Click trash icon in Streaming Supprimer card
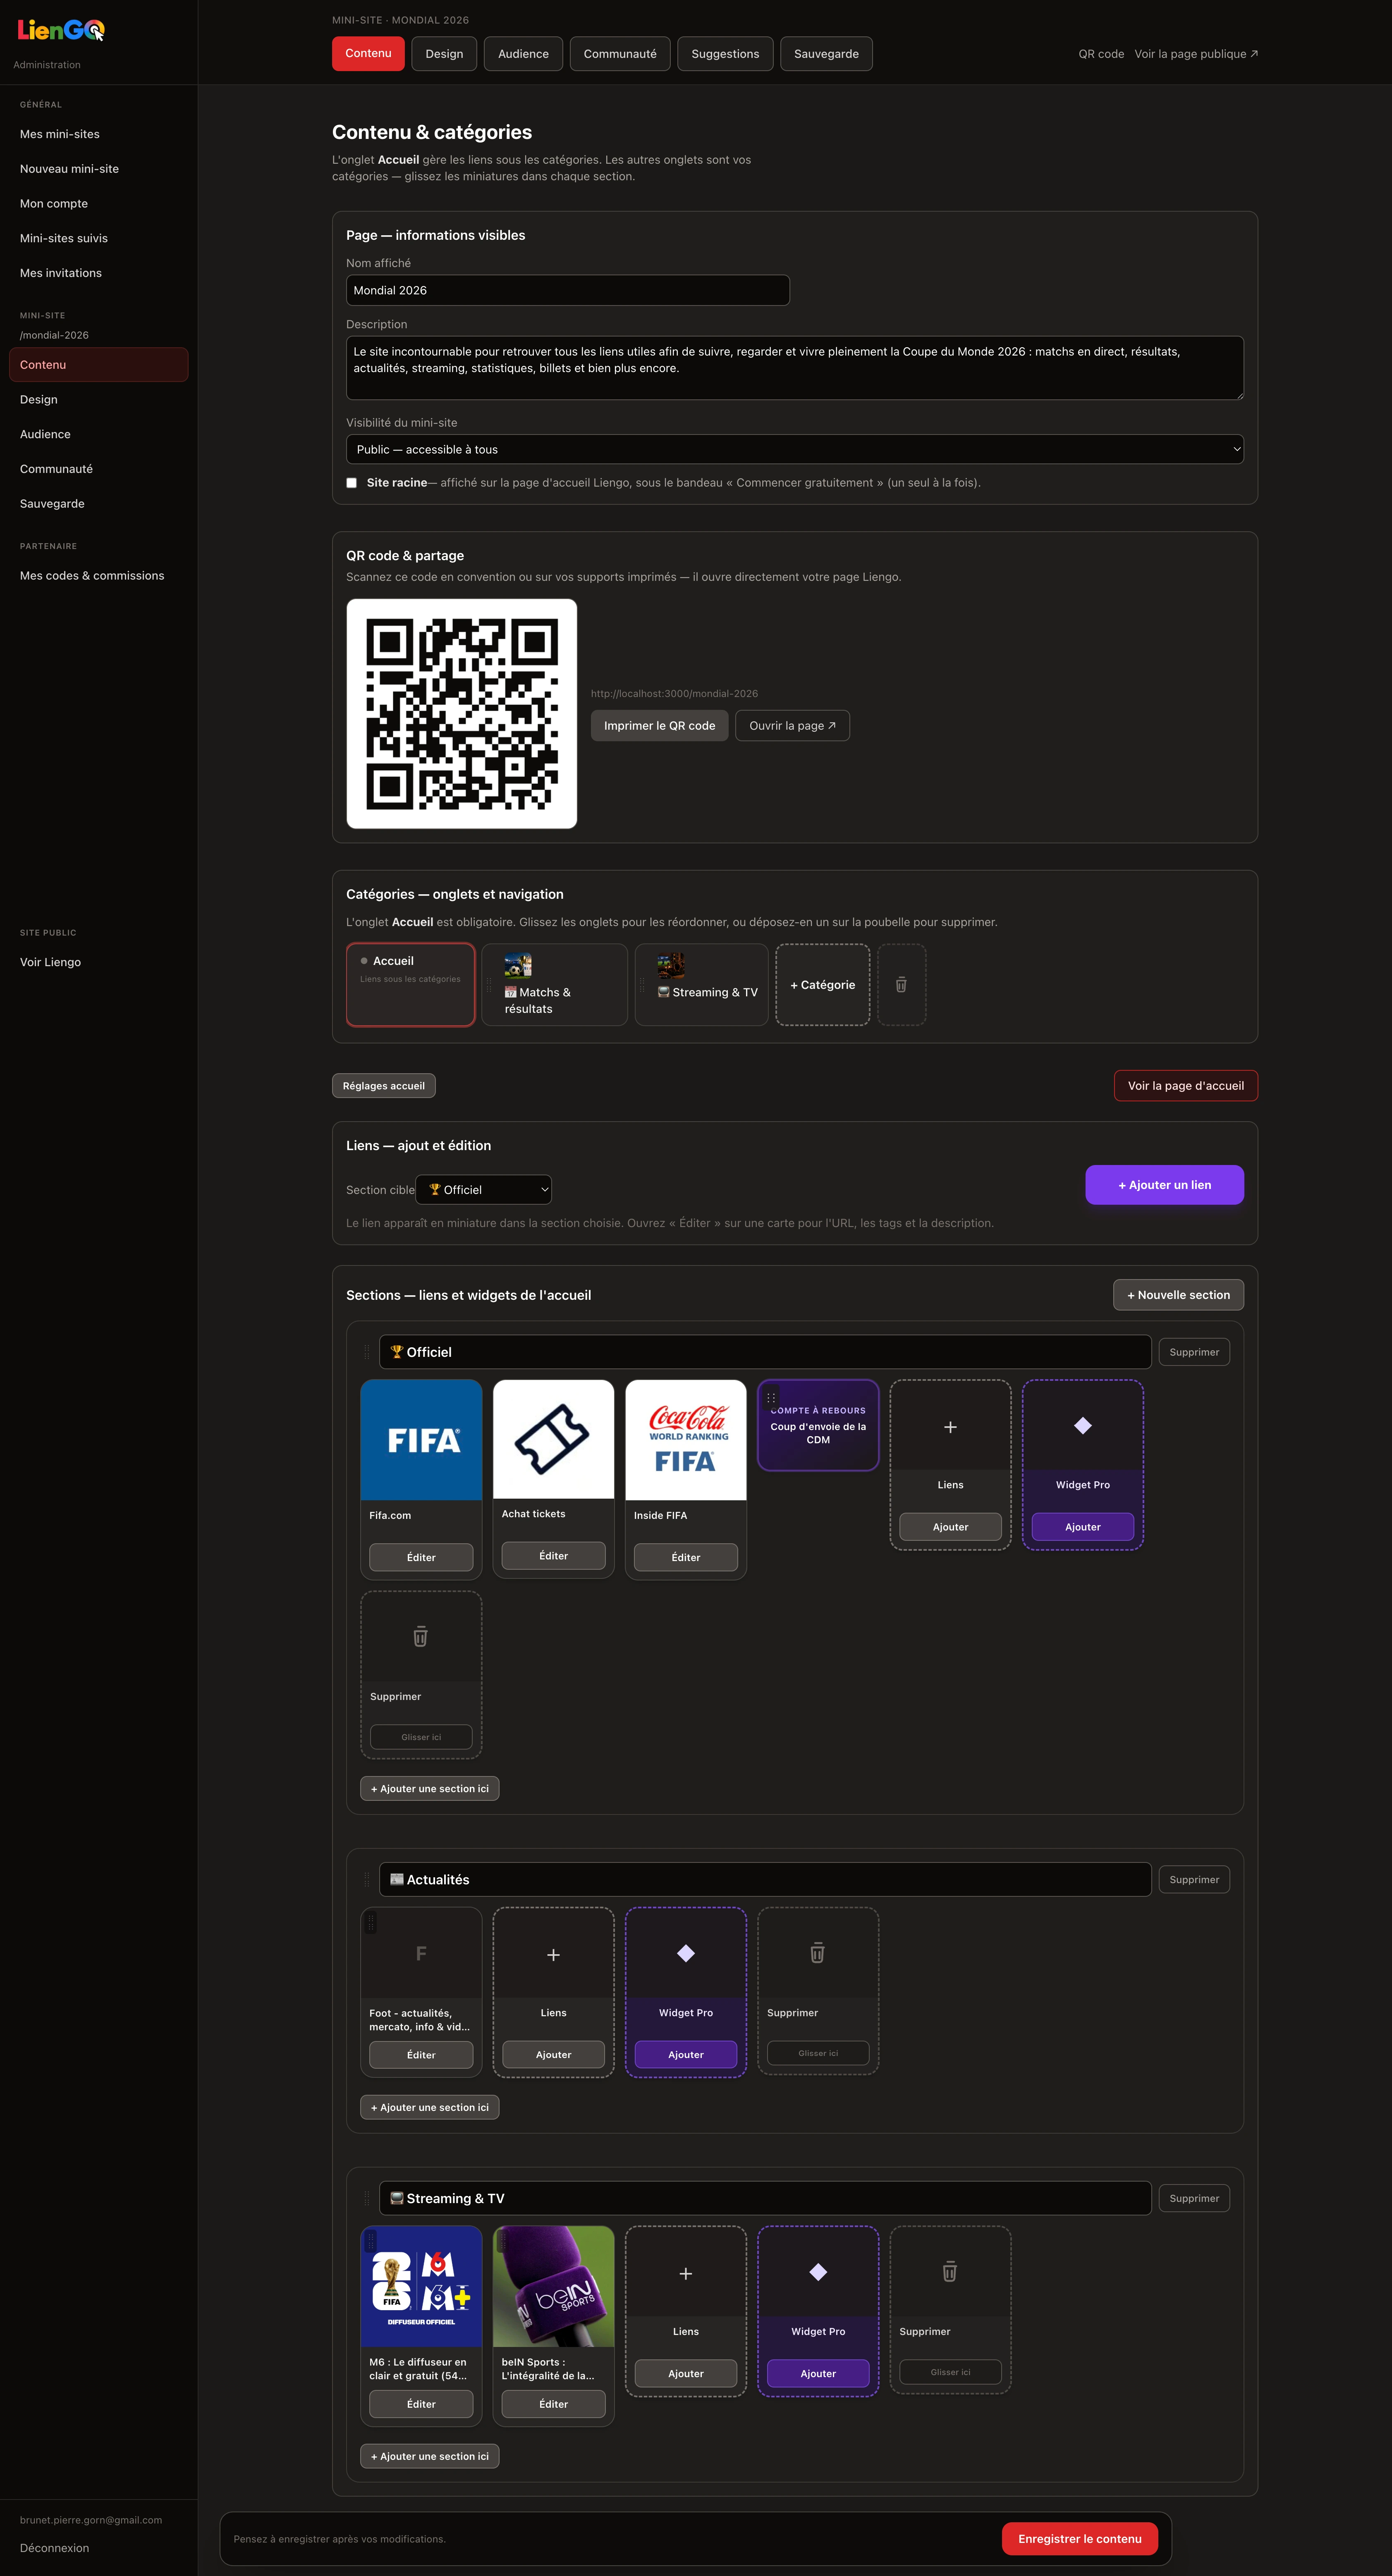The image size is (1392, 2576). [950, 2272]
